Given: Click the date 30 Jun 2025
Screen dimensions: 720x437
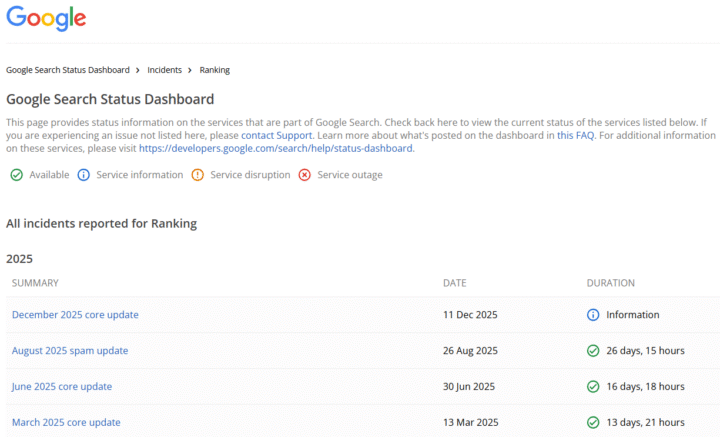Looking at the screenshot, I should (x=469, y=387).
